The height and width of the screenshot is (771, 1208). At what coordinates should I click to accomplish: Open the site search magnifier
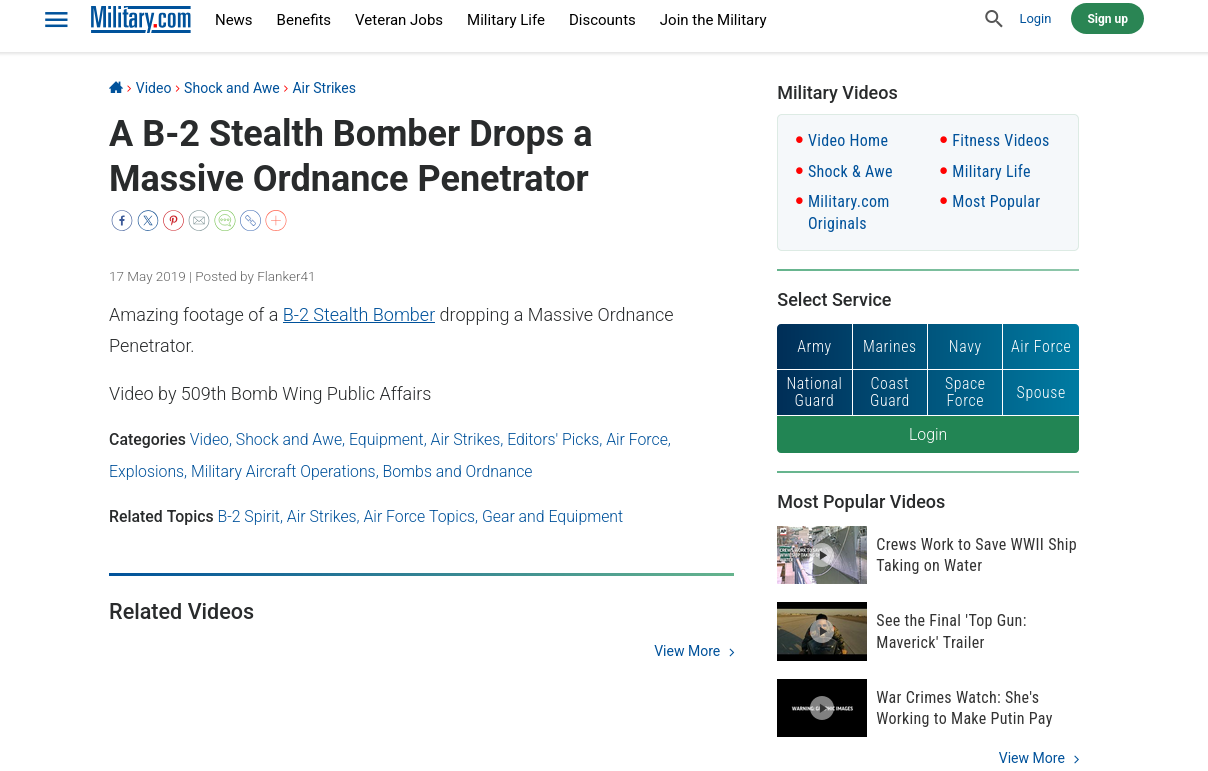(x=993, y=19)
